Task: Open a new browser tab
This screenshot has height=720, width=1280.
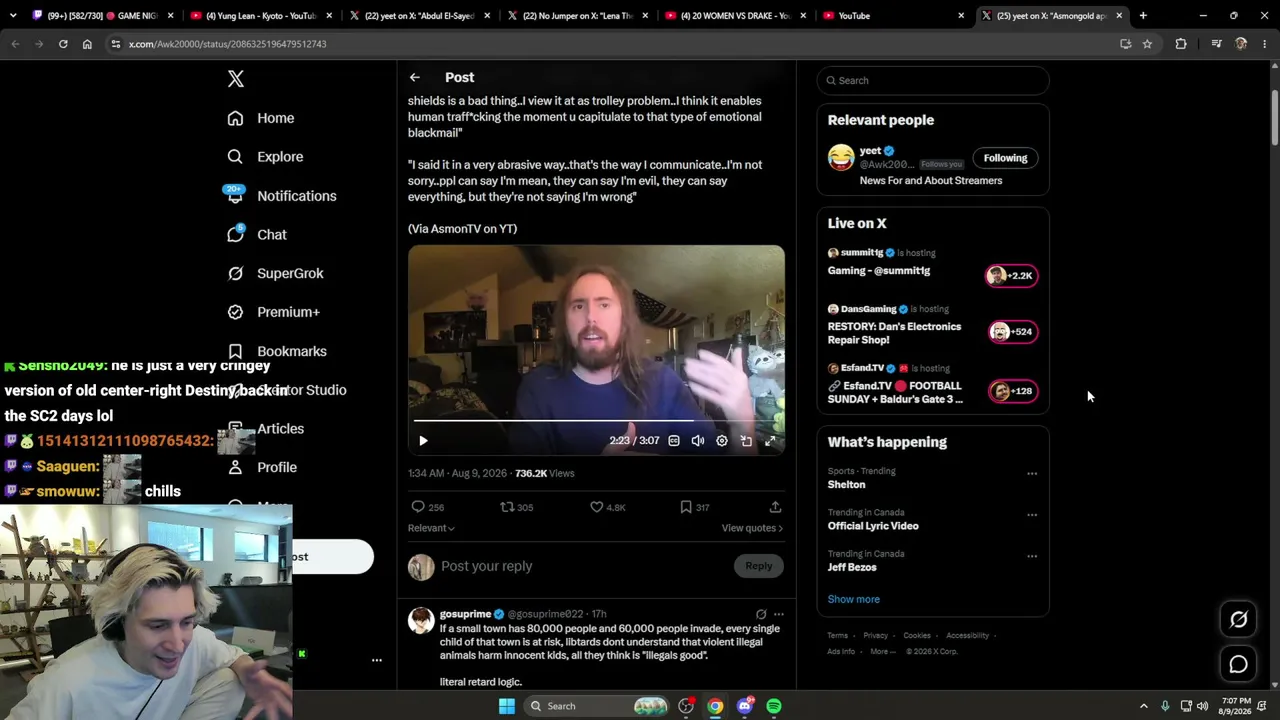Action: [x=1143, y=16]
